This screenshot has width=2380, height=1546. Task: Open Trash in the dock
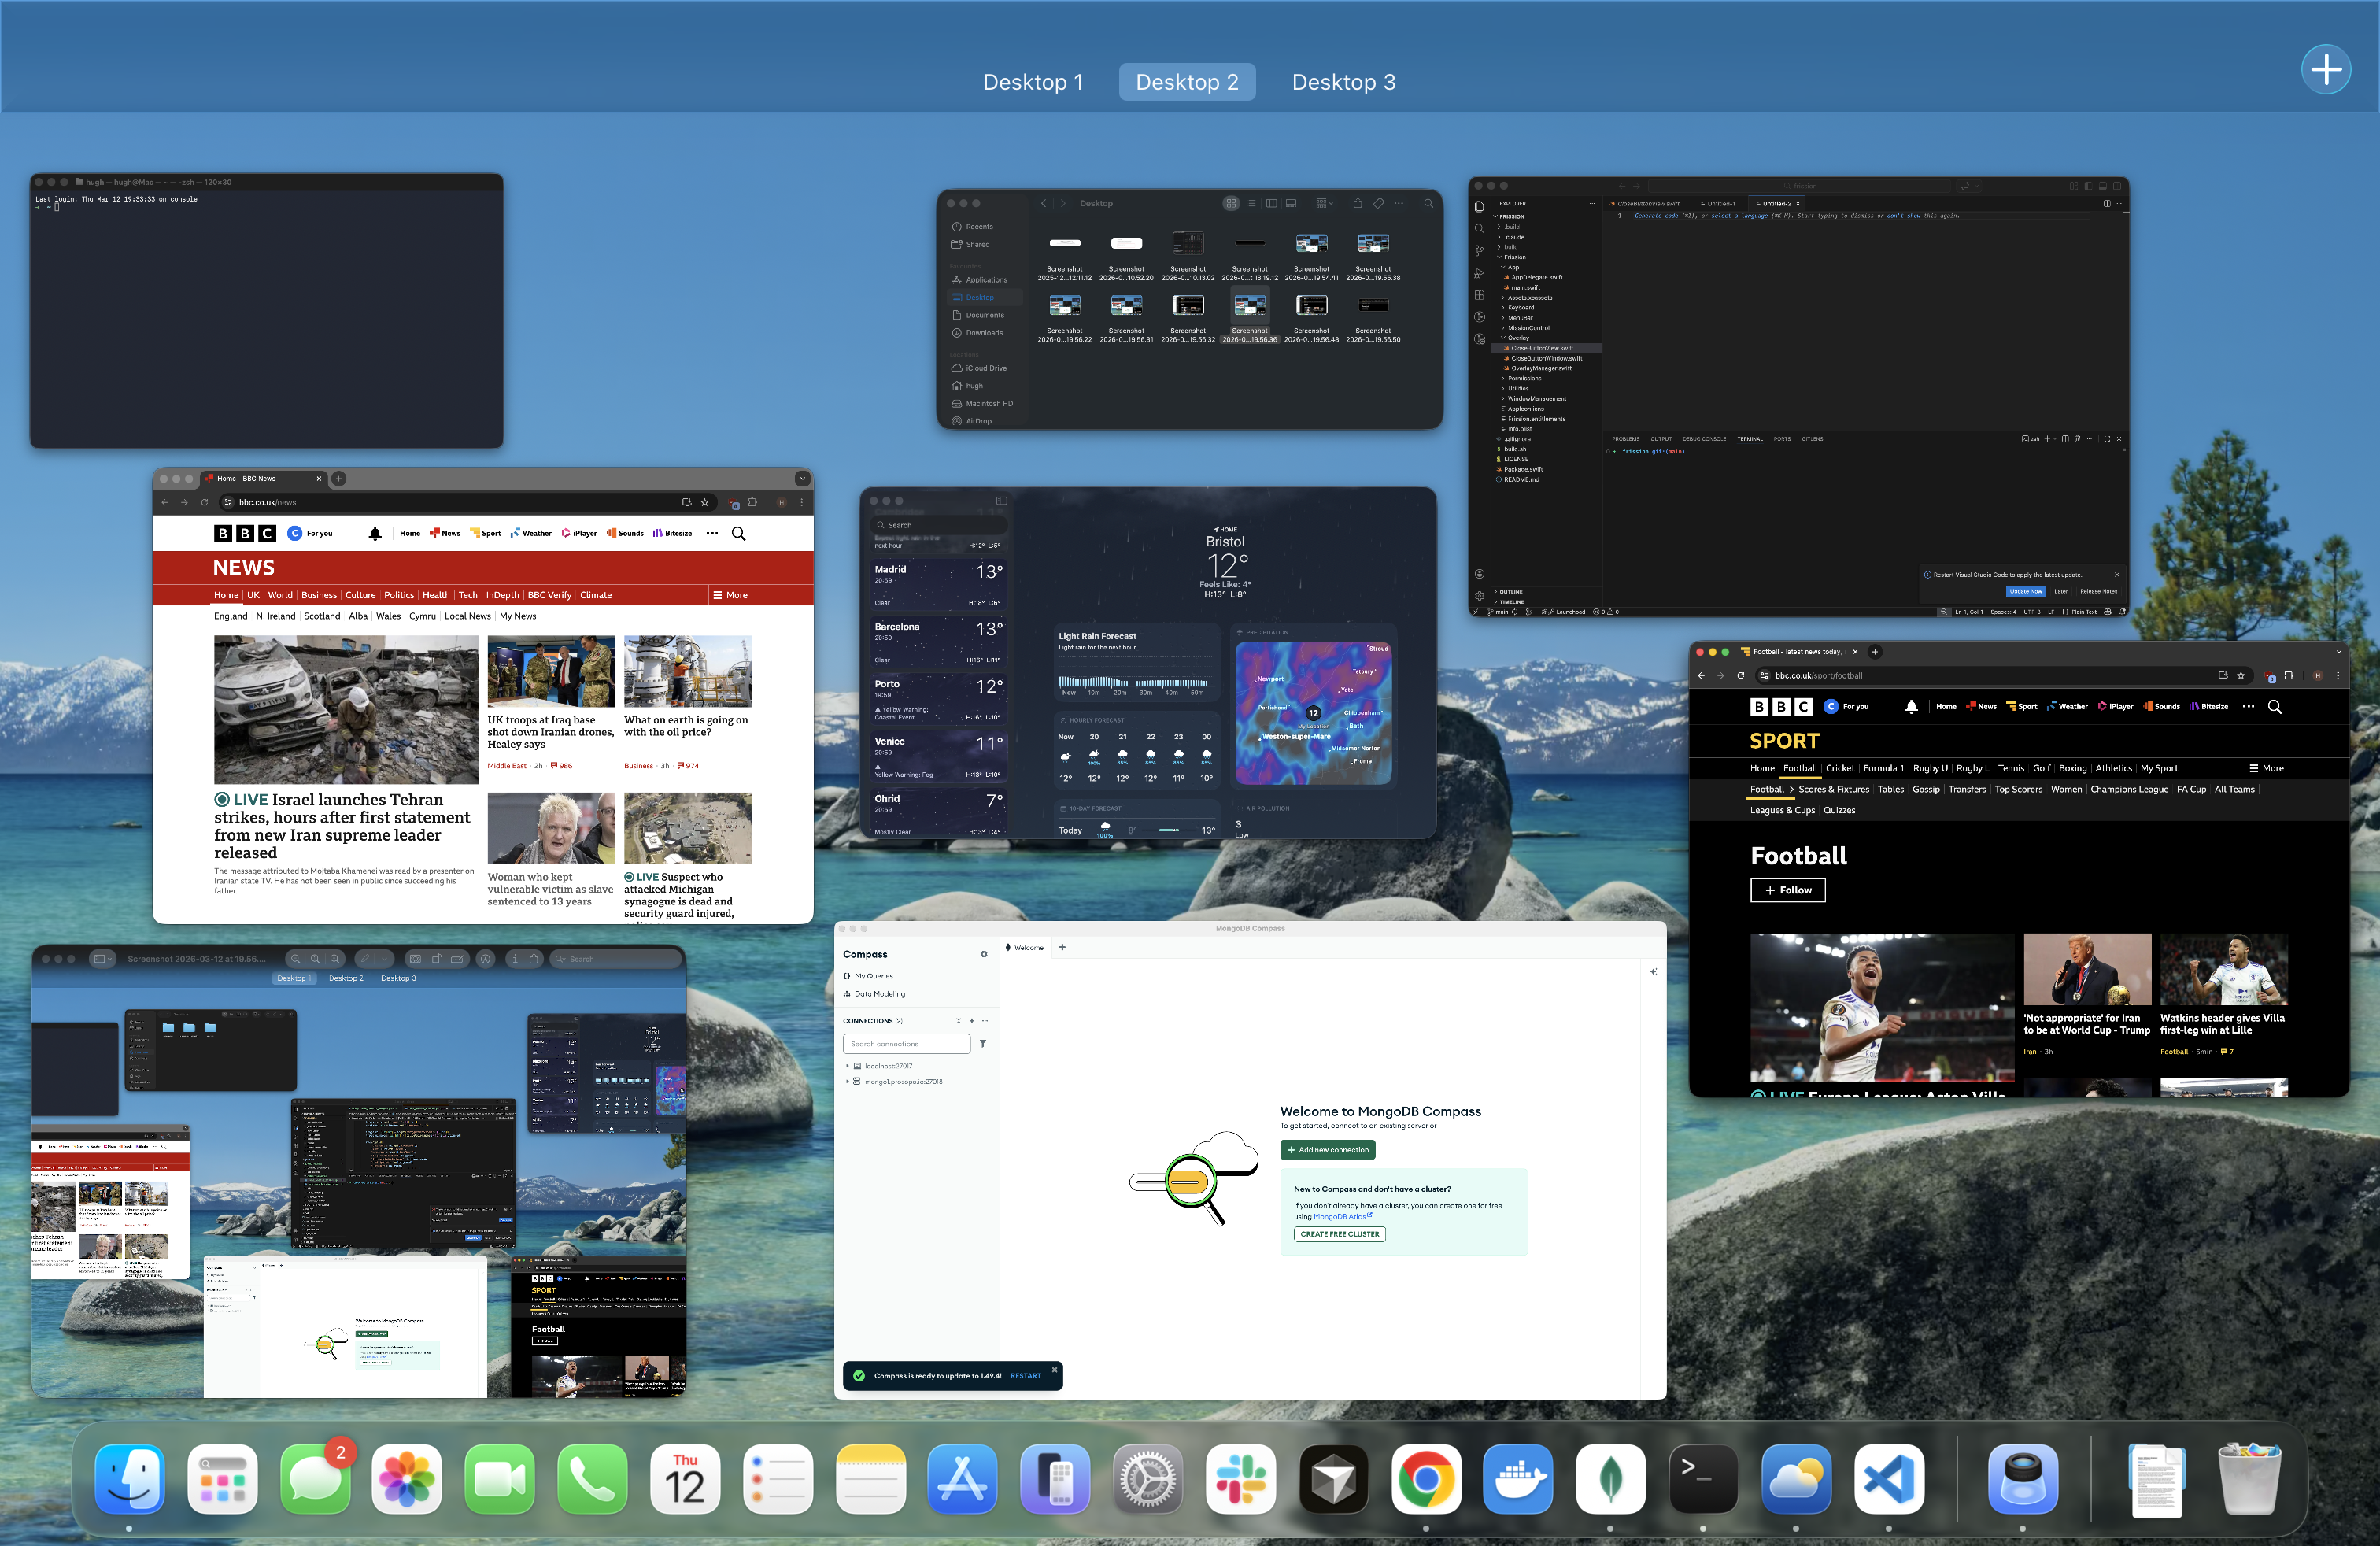[2250, 1479]
